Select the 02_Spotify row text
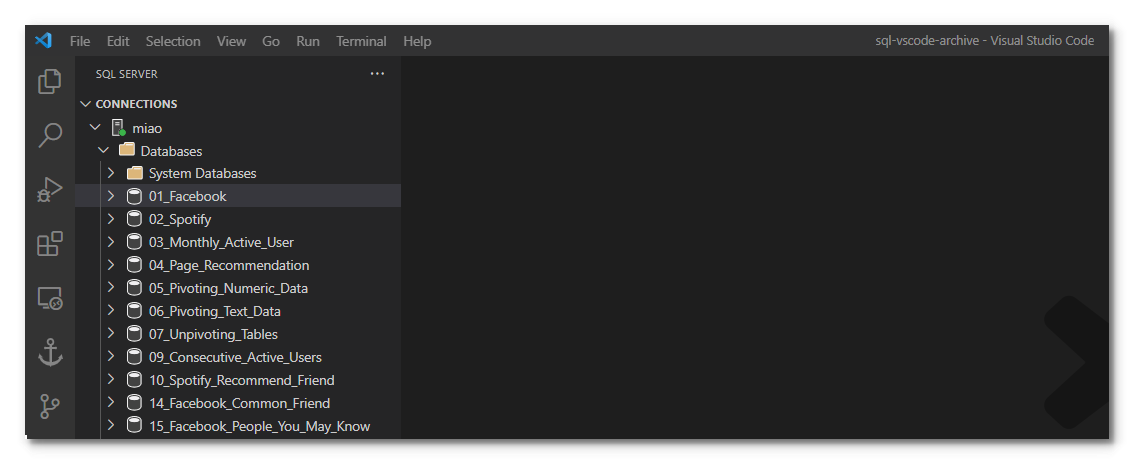The width and height of the screenshot is (1134, 464). click(180, 220)
